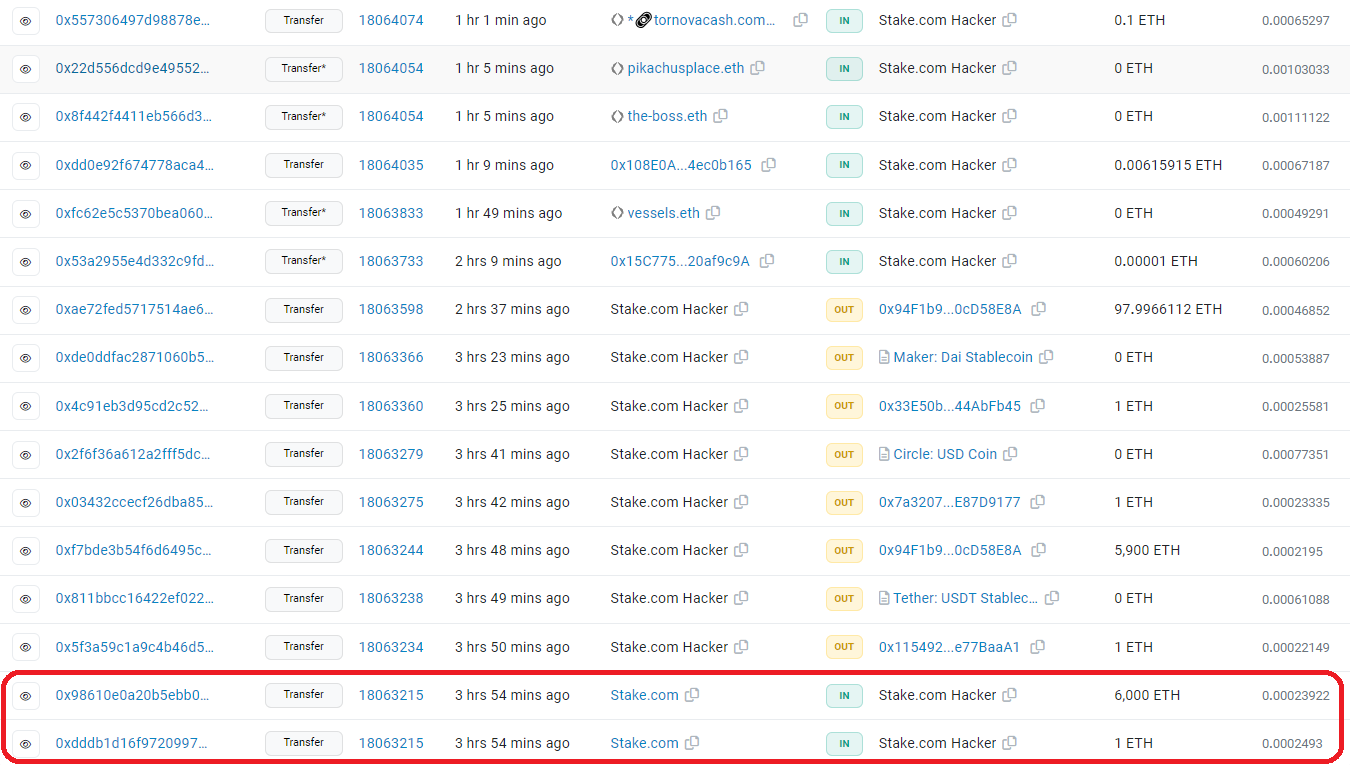
Task: View block 18064074
Action: (391, 20)
